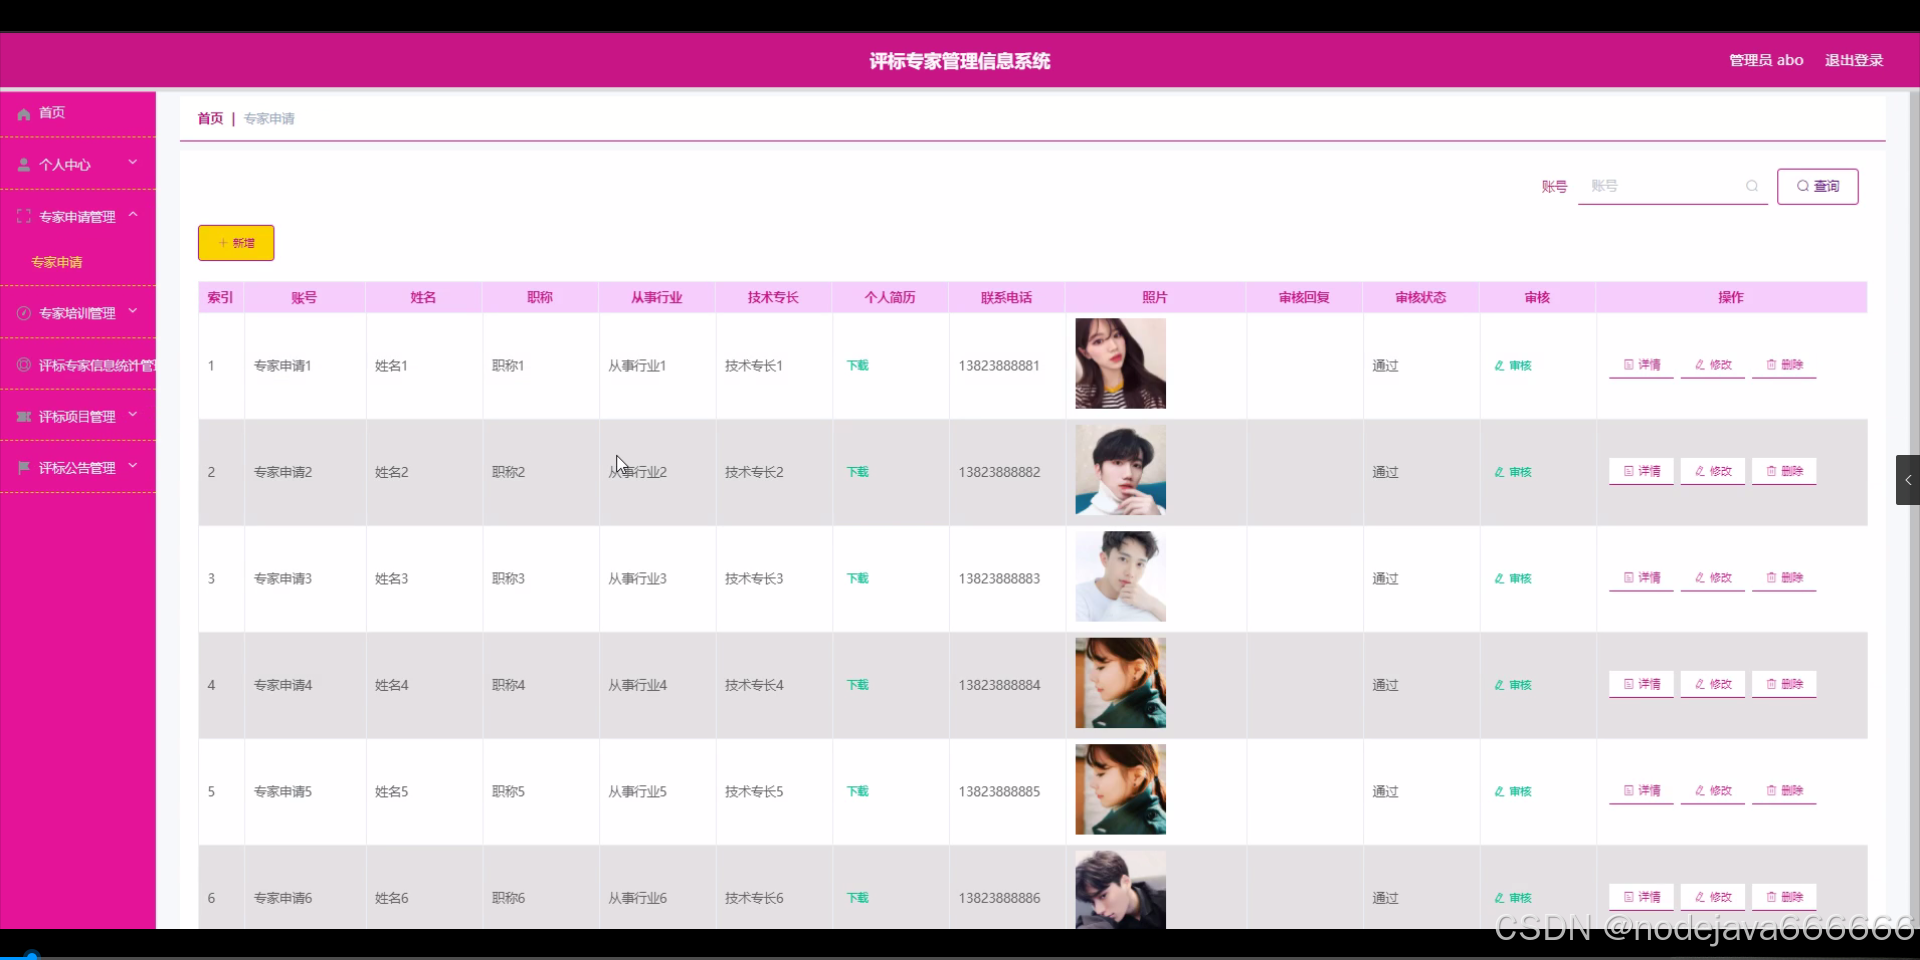The height and width of the screenshot is (960, 1920).
Task: Click 下载 resume link for 姓名6
Action: 858,898
